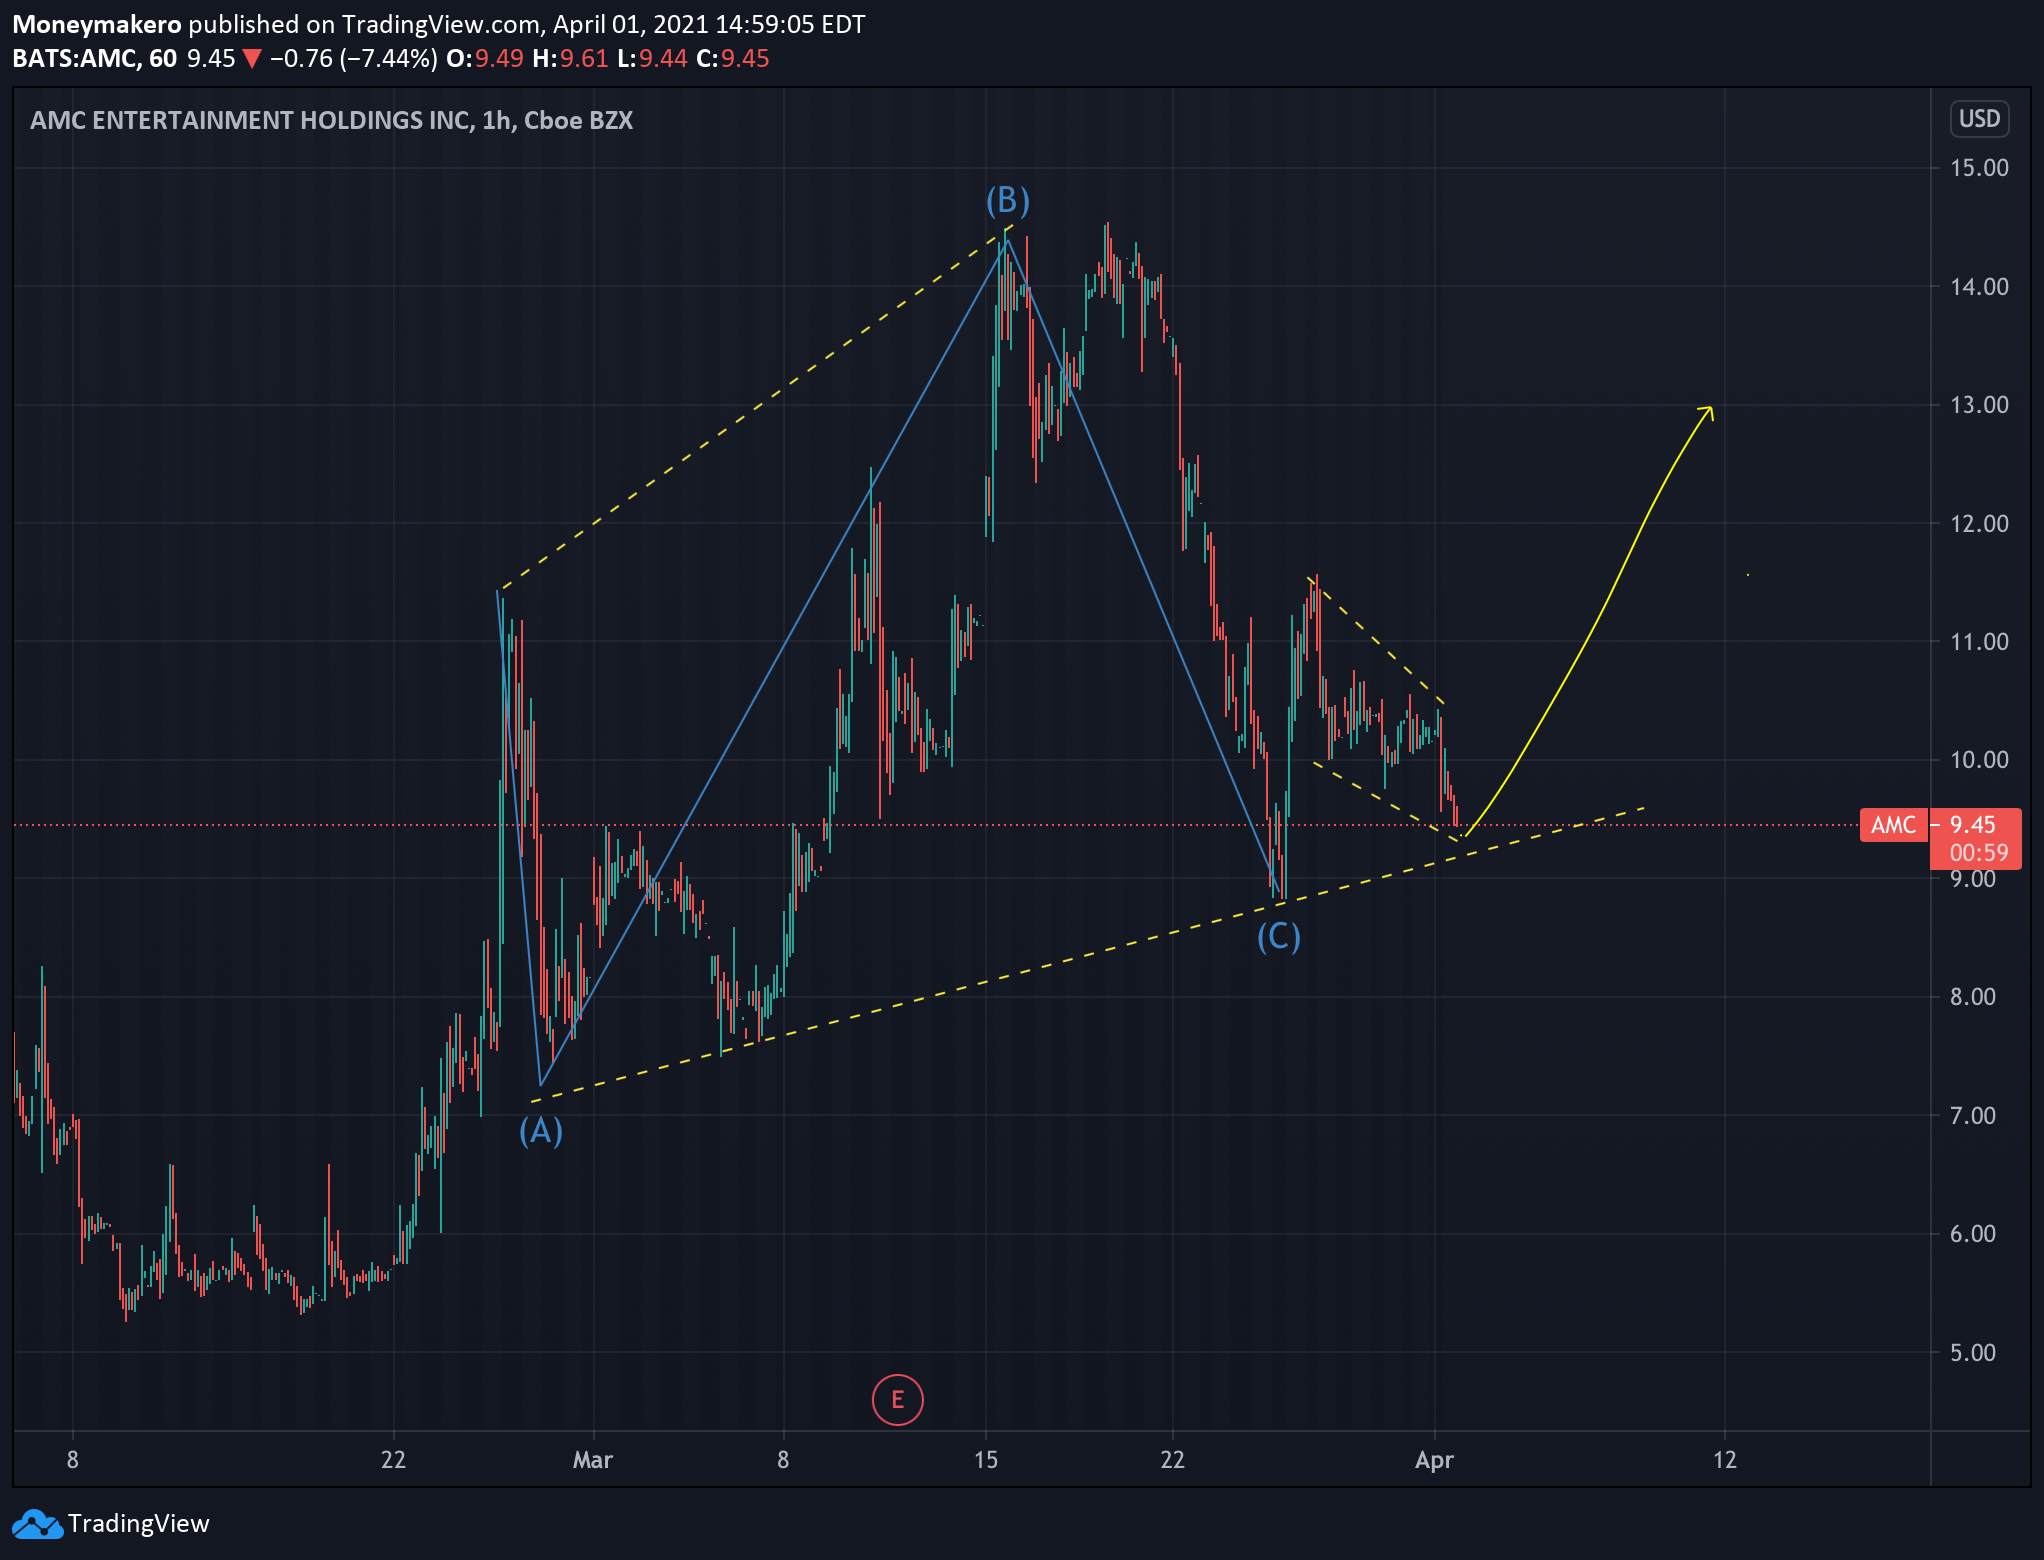
Task: Click the AMC 9.45 price label
Action: click(1940, 825)
